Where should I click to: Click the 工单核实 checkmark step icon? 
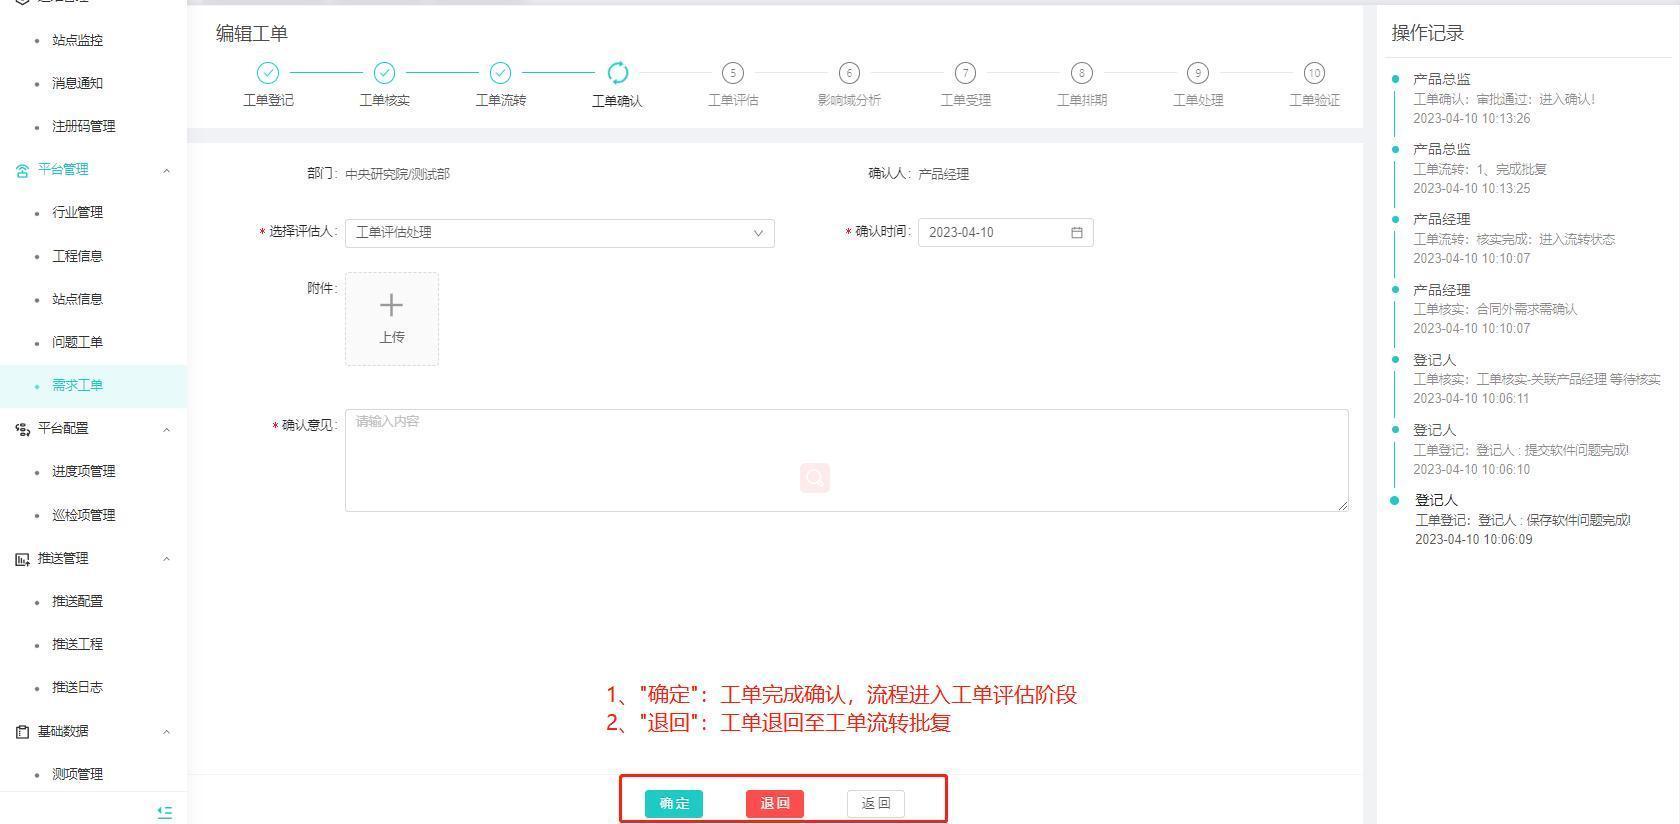point(384,73)
